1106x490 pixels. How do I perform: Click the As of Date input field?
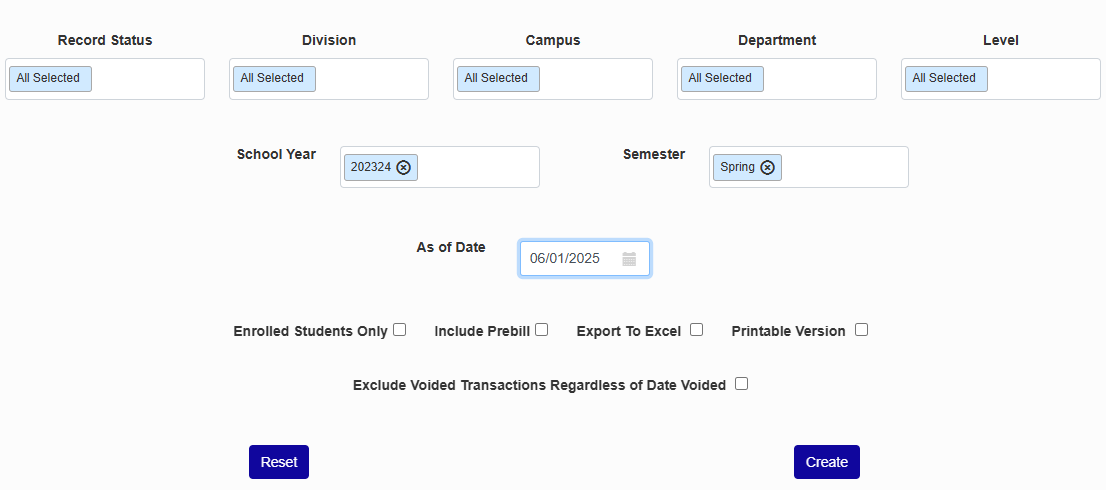coord(566,259)
